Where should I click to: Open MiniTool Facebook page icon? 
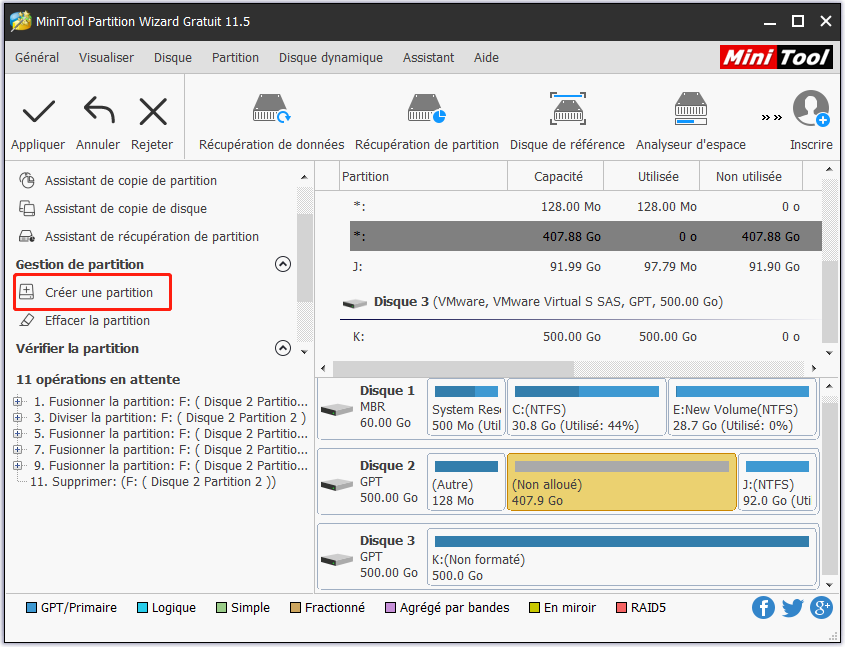point(763,608)
